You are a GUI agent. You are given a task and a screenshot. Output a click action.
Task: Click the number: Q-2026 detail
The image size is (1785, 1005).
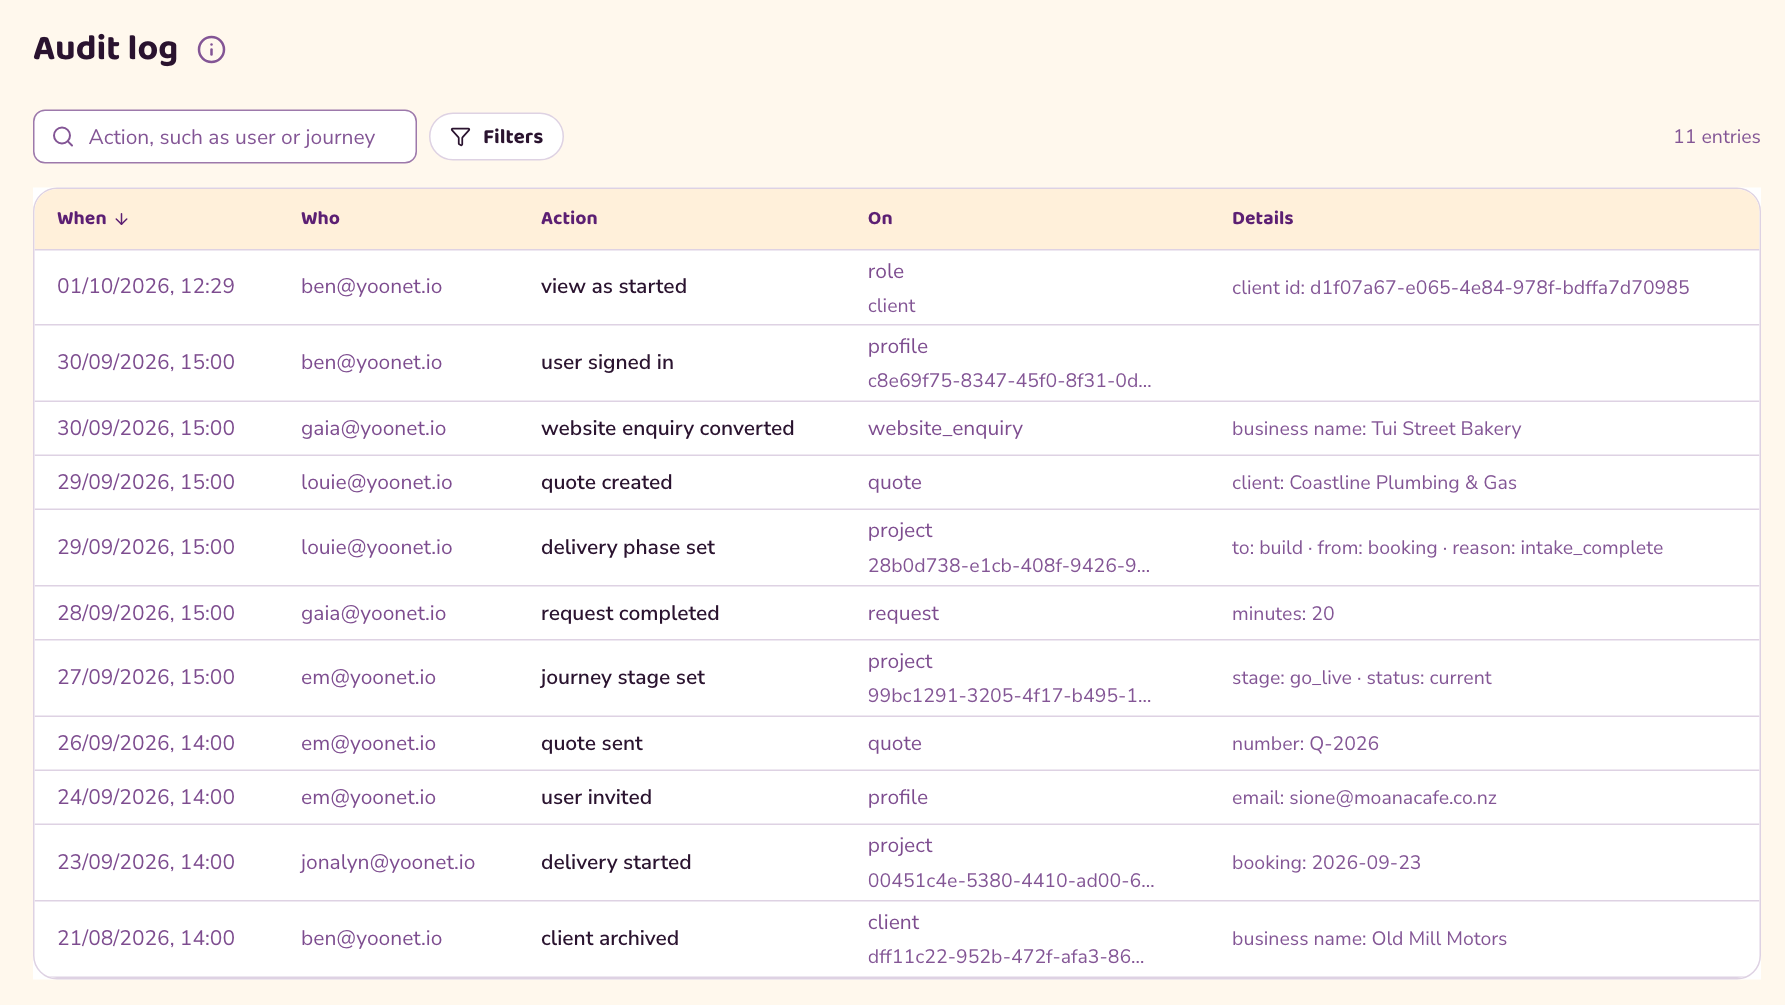tap(1305, 744)
